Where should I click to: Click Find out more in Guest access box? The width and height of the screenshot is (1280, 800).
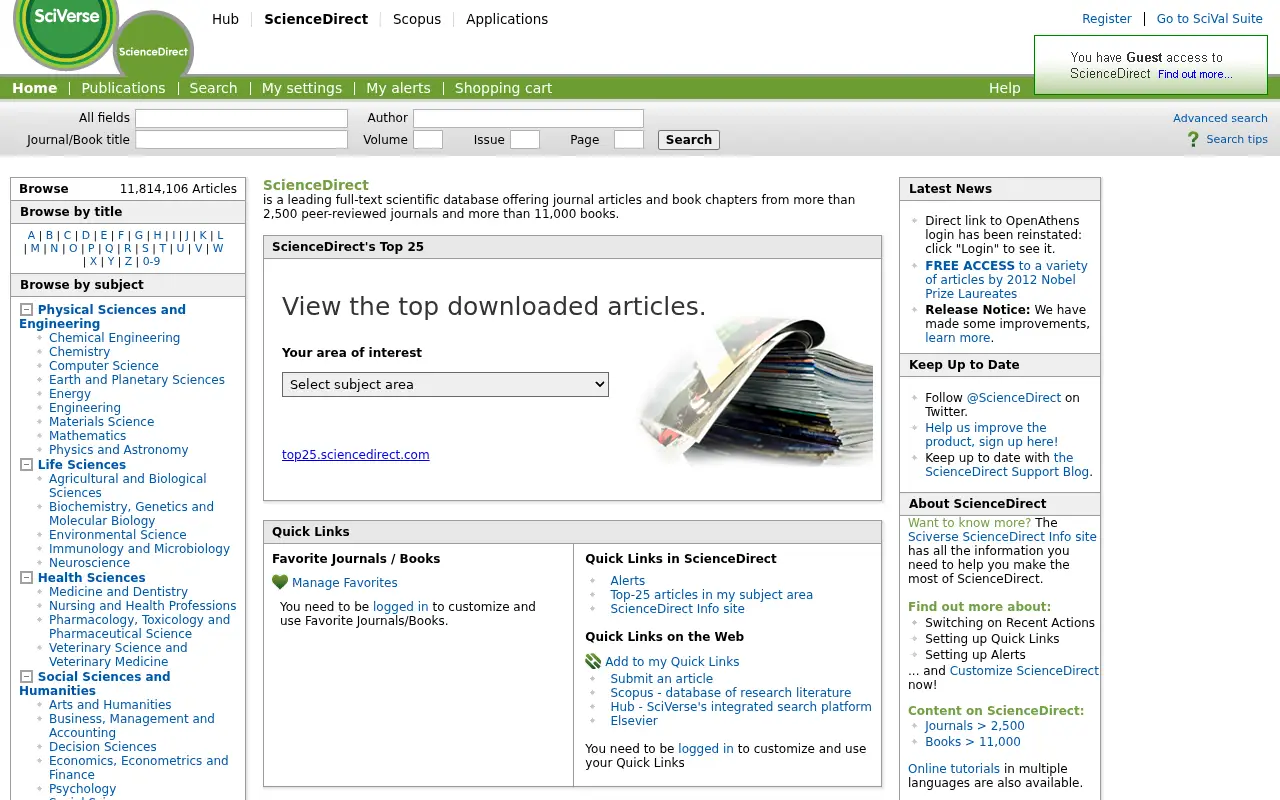(x=1195, y=74)
